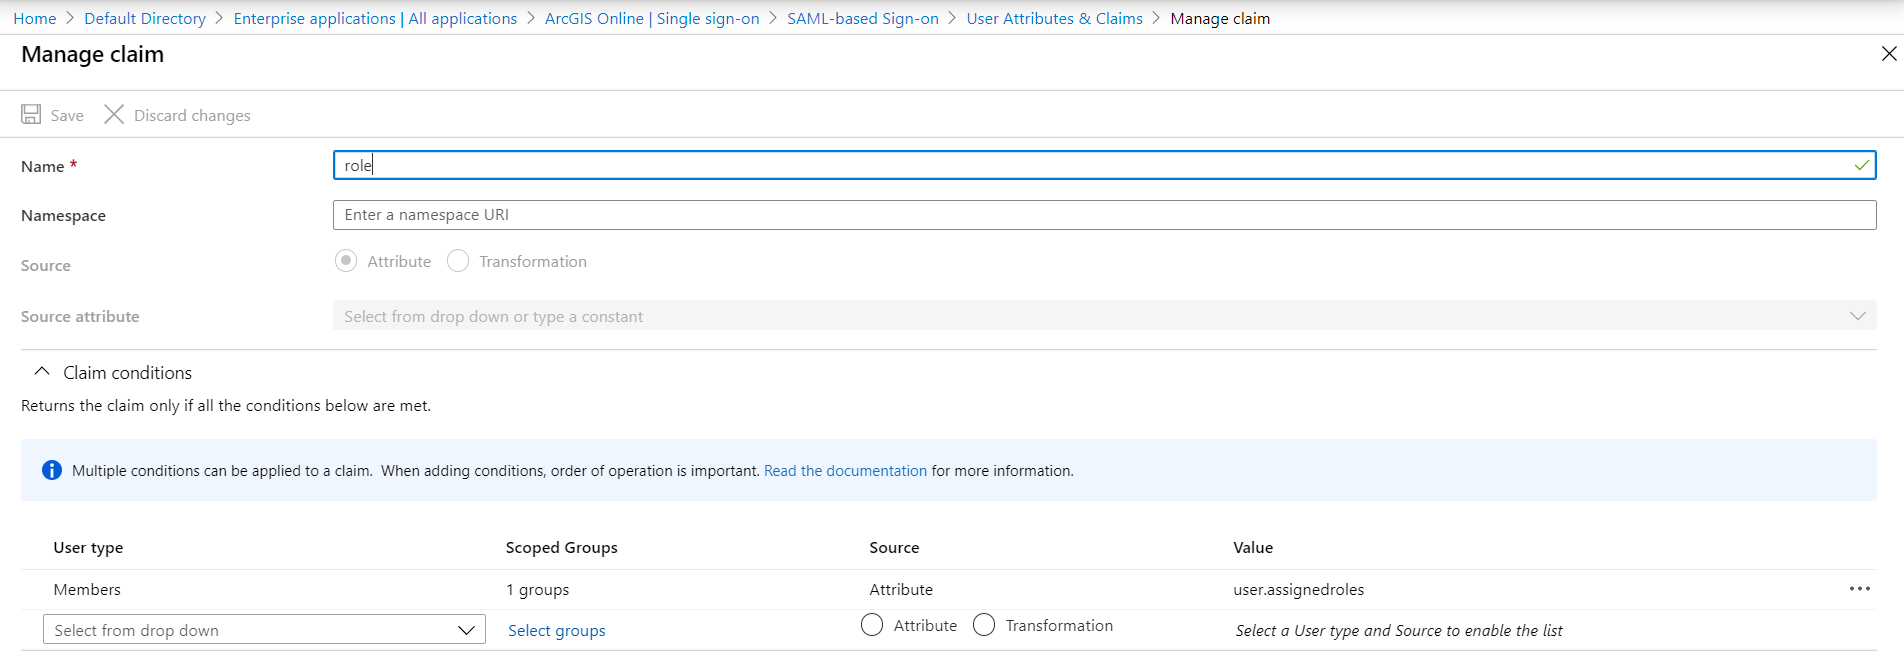The width and height of the screenshot is (1904, 655).
Task: Click Select a User type and Source hint
Action: (1398, 631)
